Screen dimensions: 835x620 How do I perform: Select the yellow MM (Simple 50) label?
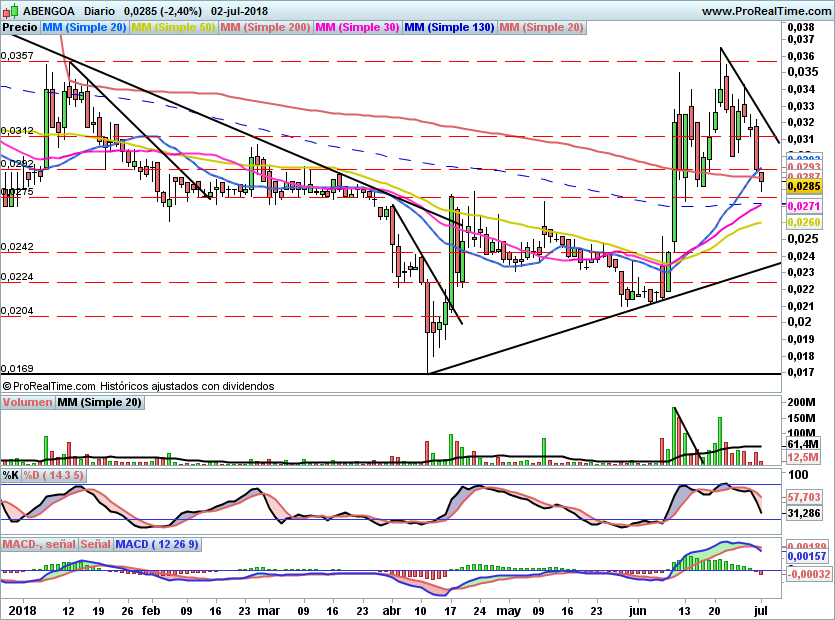click(173, 27)
